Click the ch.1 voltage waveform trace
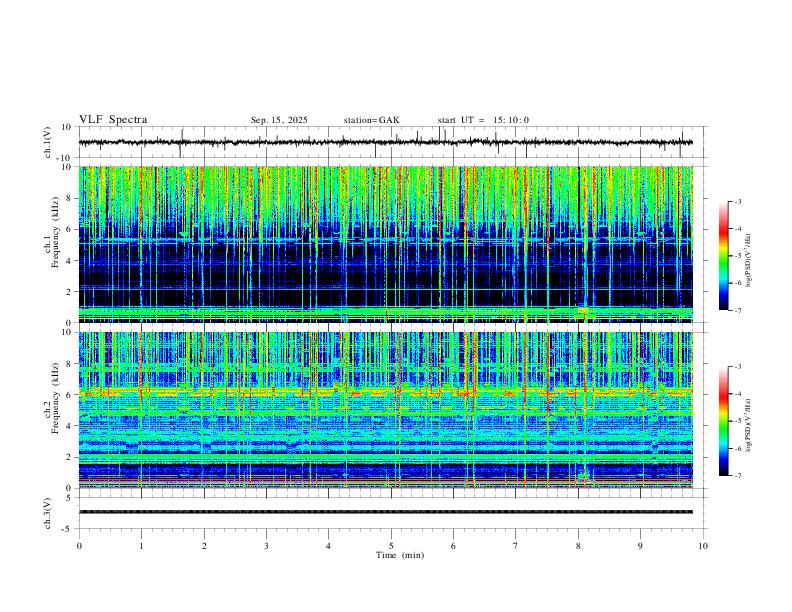792x612 pixels. pyautogui.click(x=386, y=142)
